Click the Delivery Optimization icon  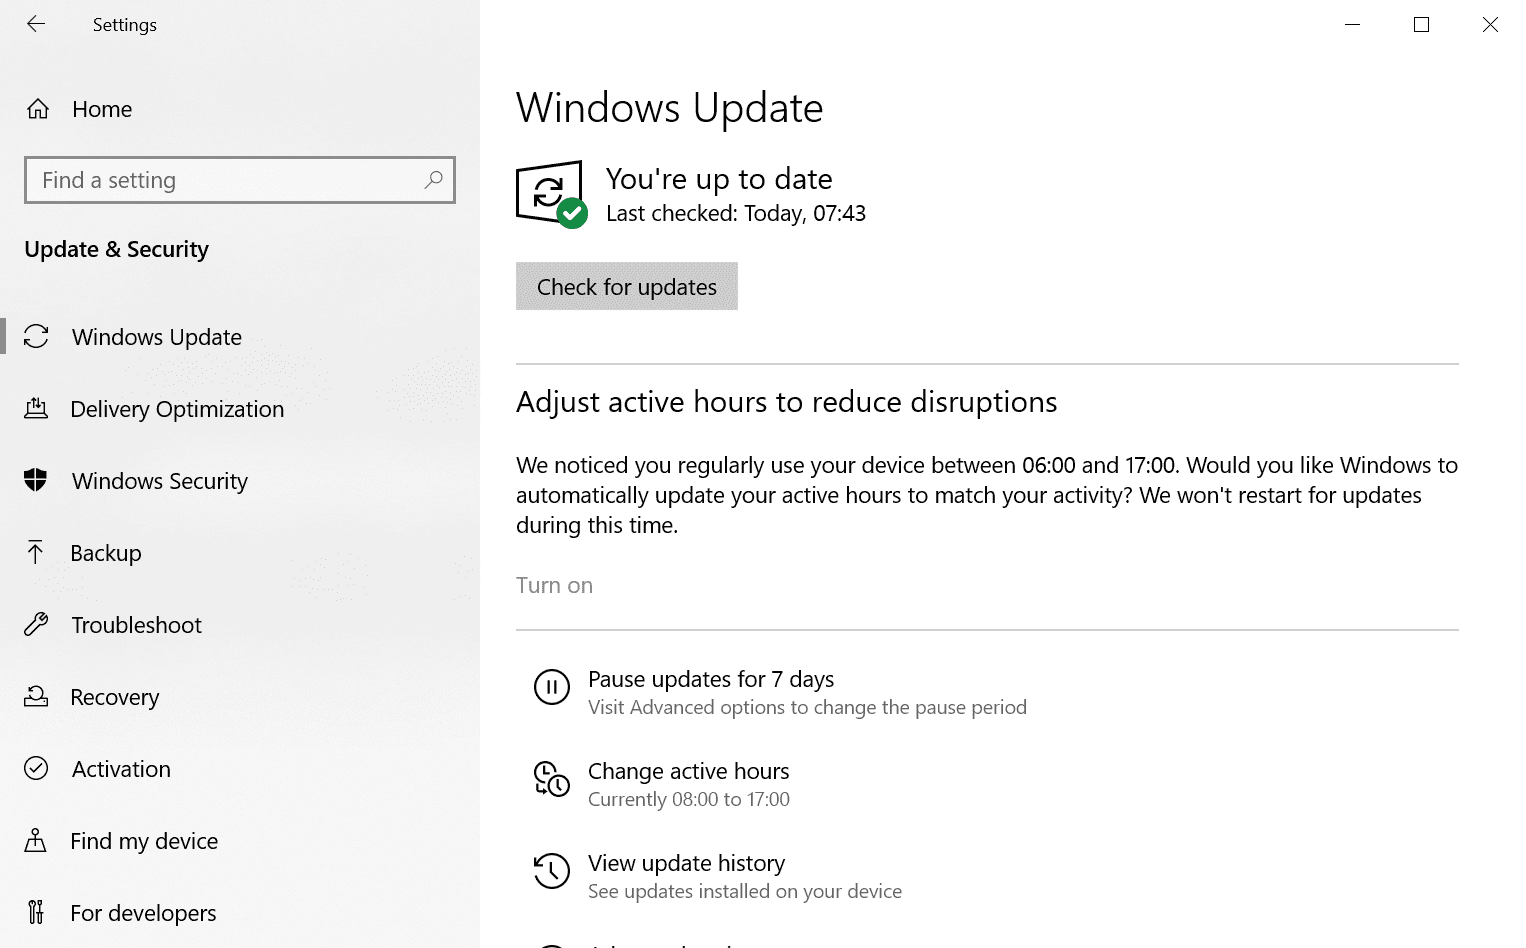37,408
